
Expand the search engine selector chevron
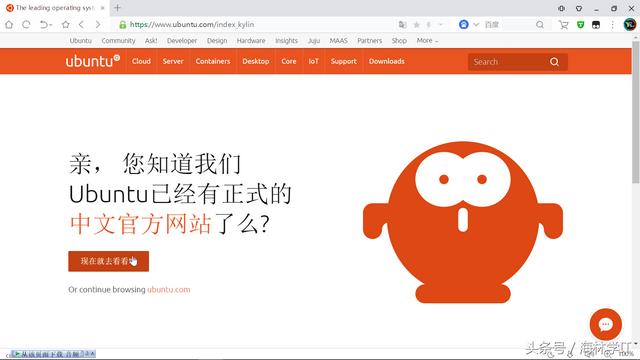(476, 24)
